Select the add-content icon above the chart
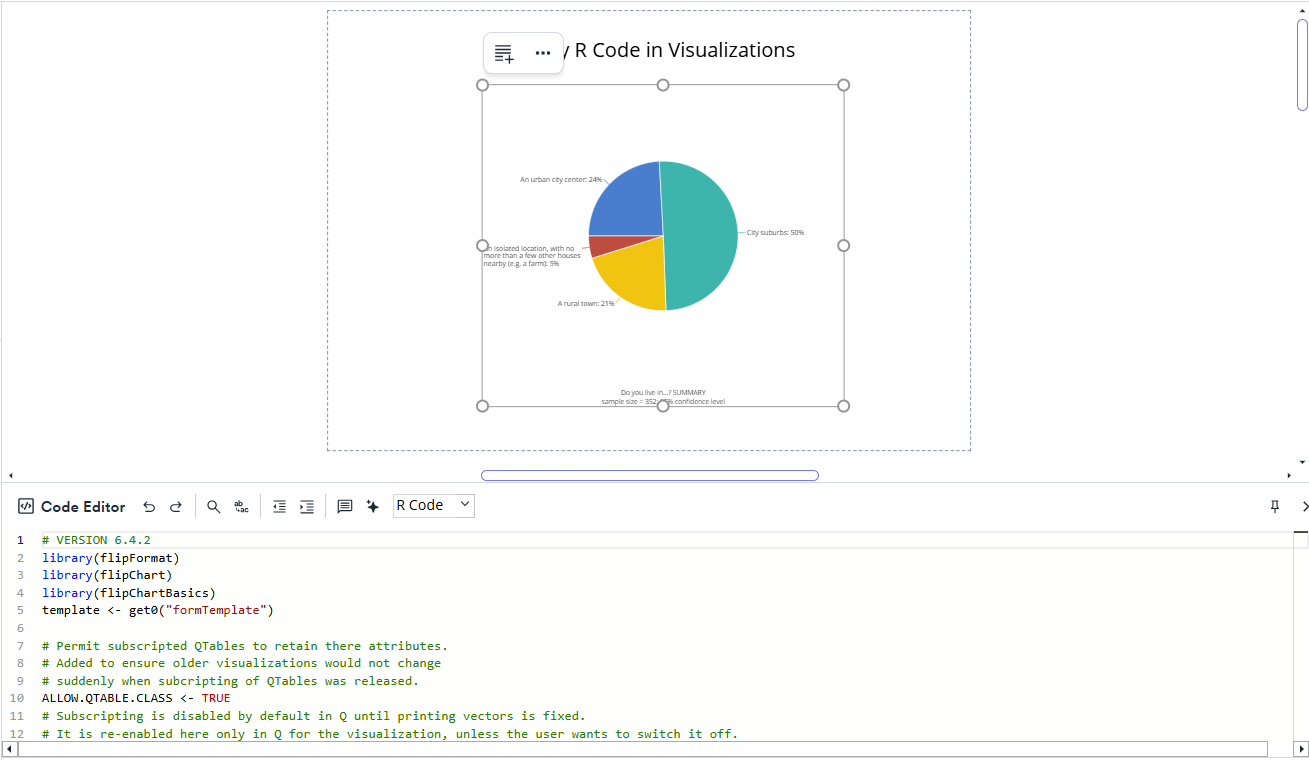Screen dimensions: 1309x760 point(503,52)
